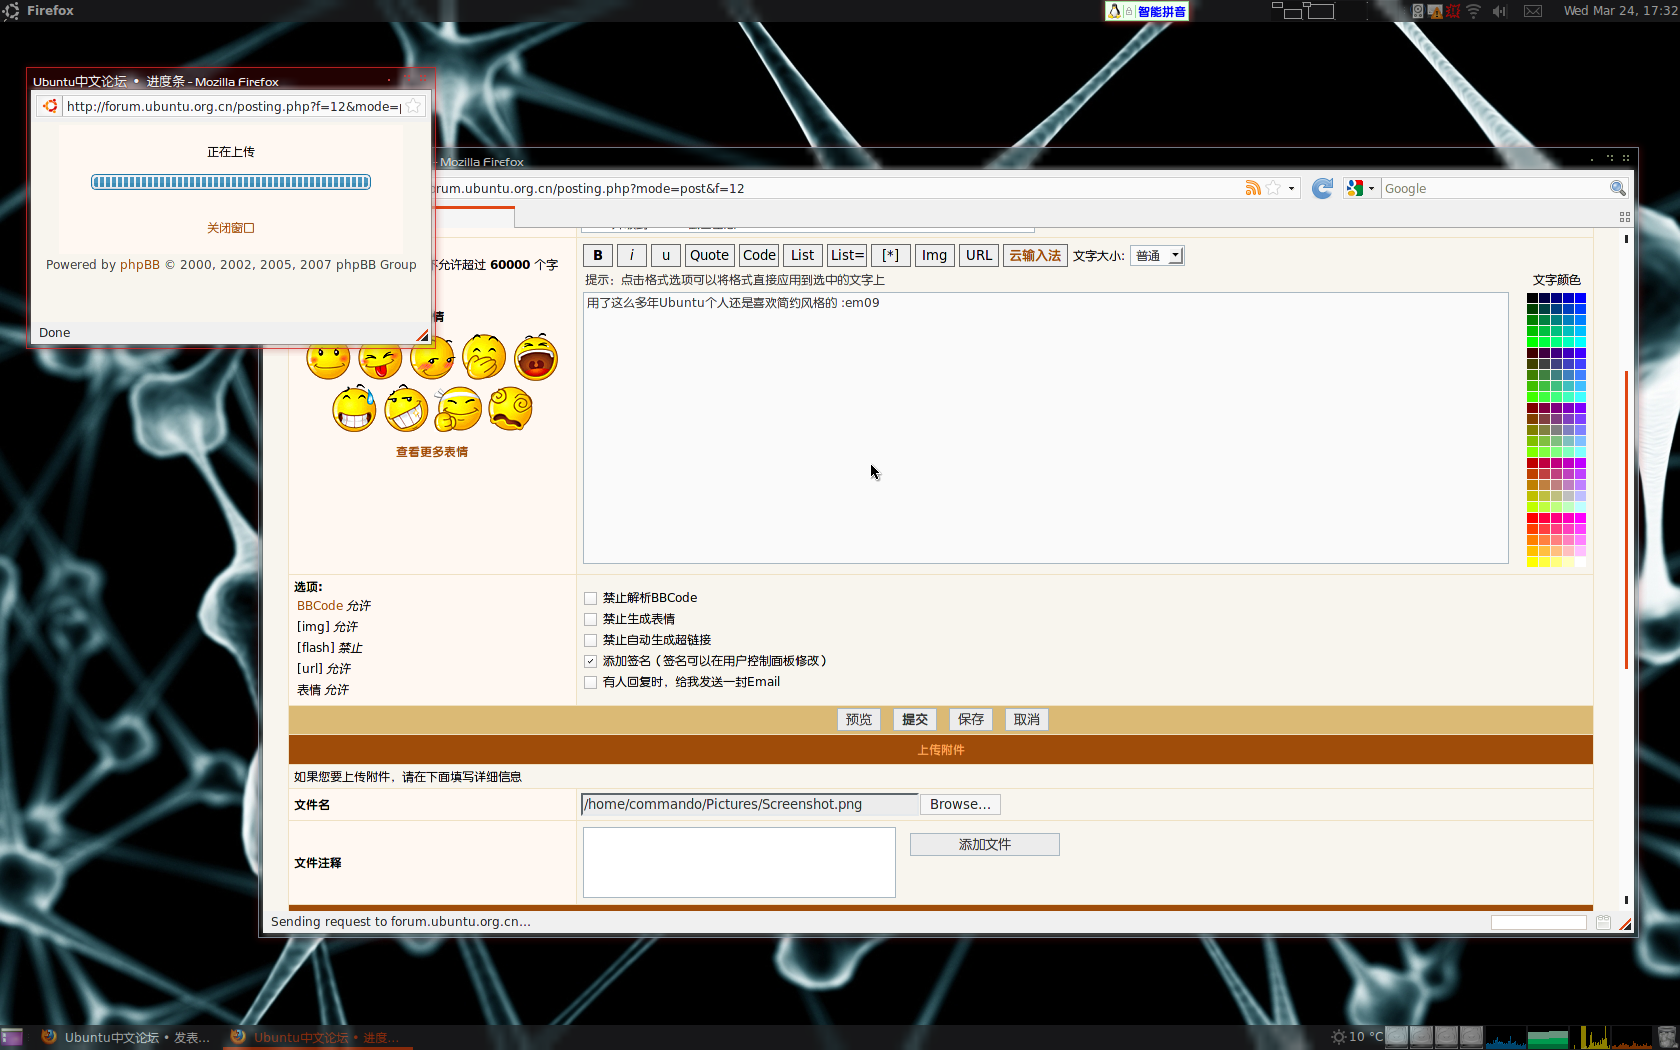Screen dimensions: 1680x1050
Task: Insert the thinking smirk emoticon
Action: click(x=458, y=409)
